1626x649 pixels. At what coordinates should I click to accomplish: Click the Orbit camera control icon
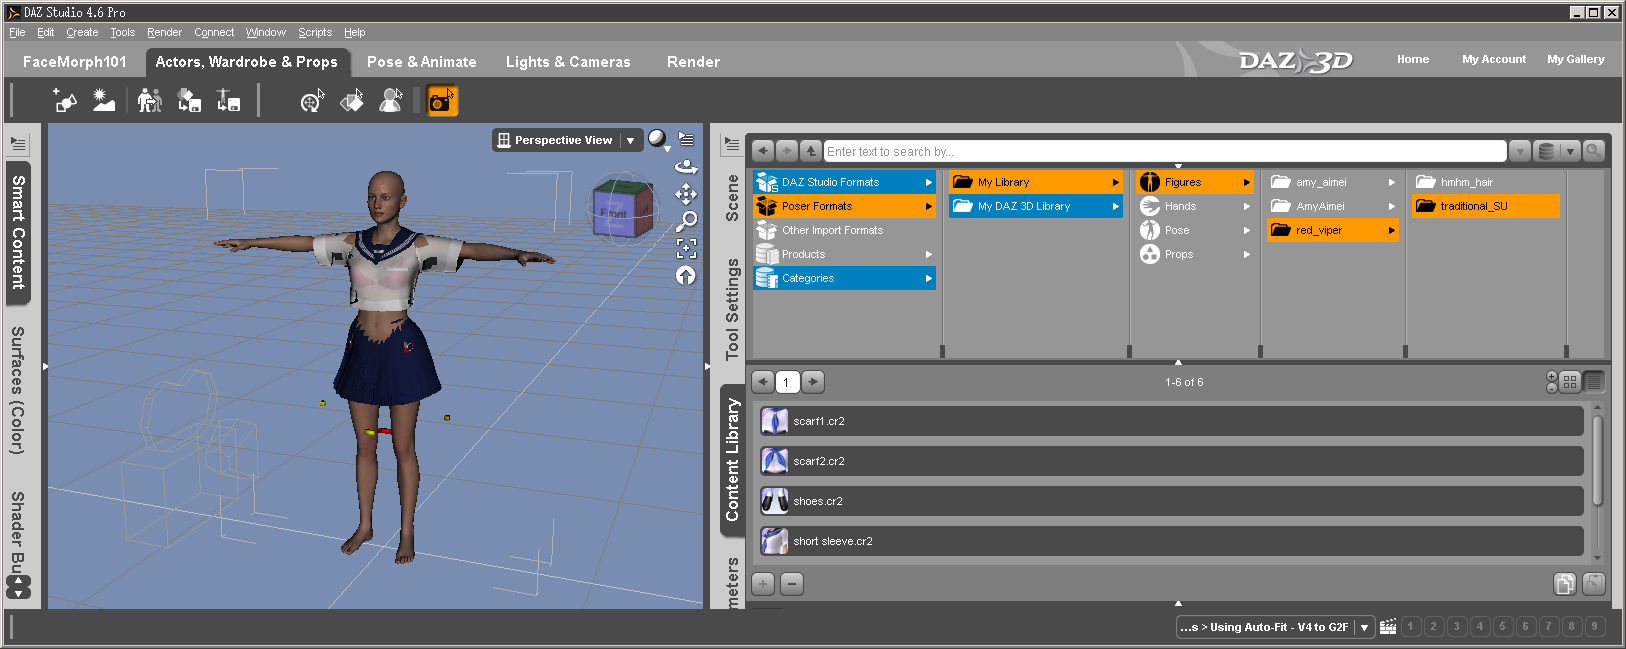pyautogui.click(x=686, y=167)
